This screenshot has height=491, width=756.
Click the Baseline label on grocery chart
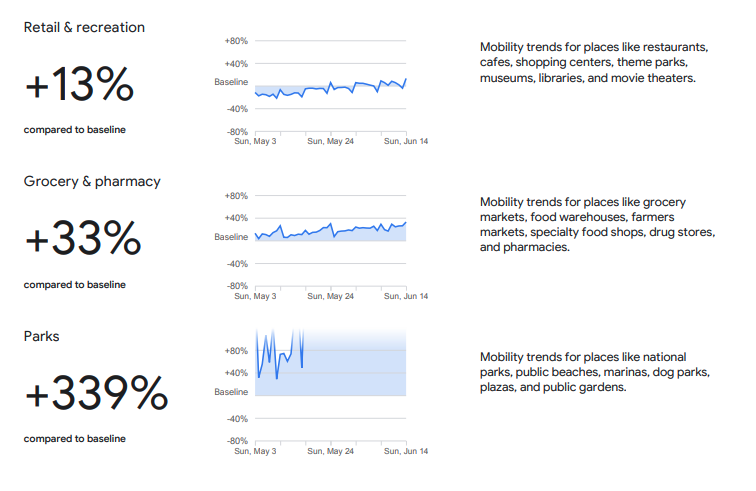(231, 237)
